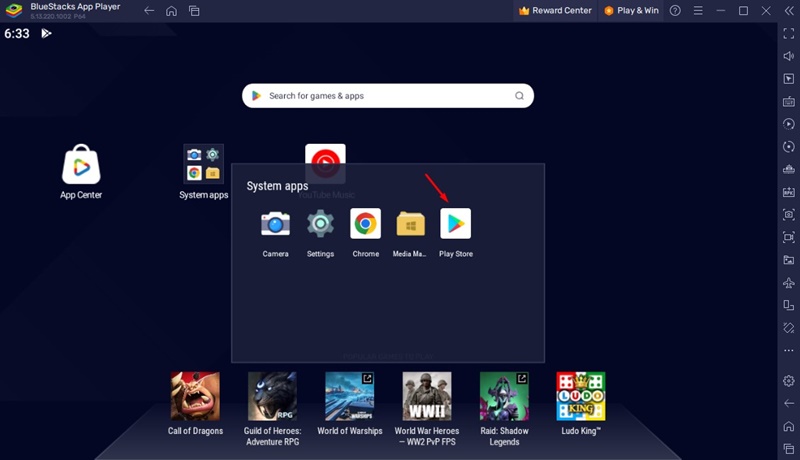The height and width of the screenshot is (460, 800).
Task: Open the recent apps icon in title bar
Action: (x=194, y=11)
